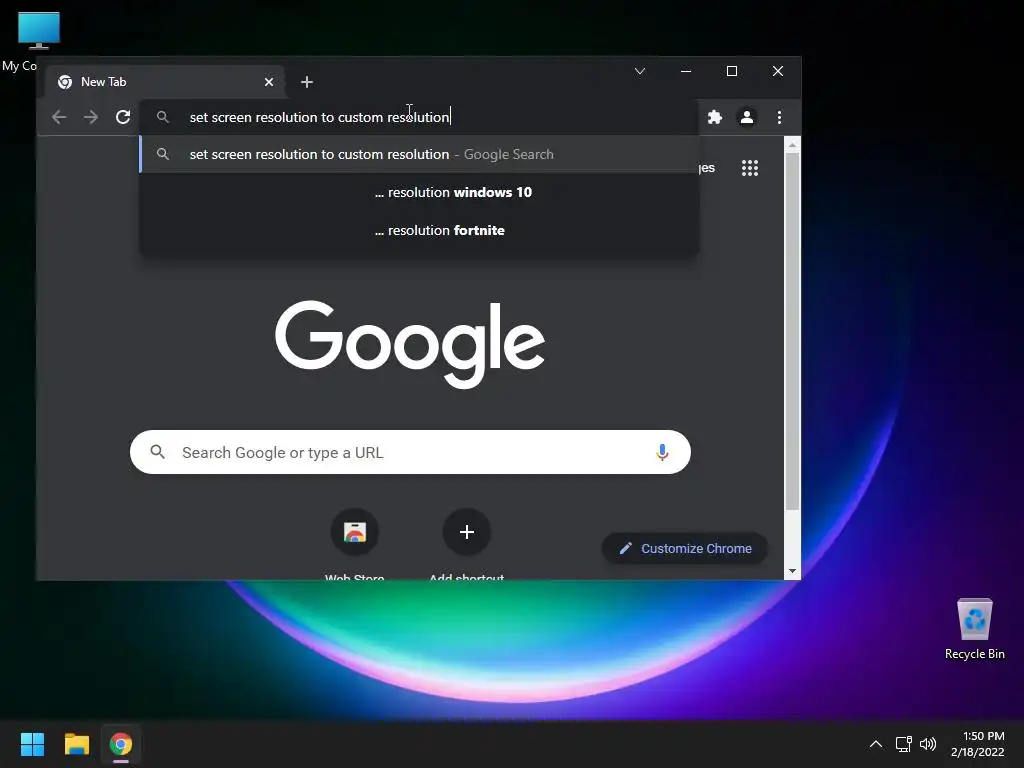Click the Customize Chrome button

coord(684,549)
